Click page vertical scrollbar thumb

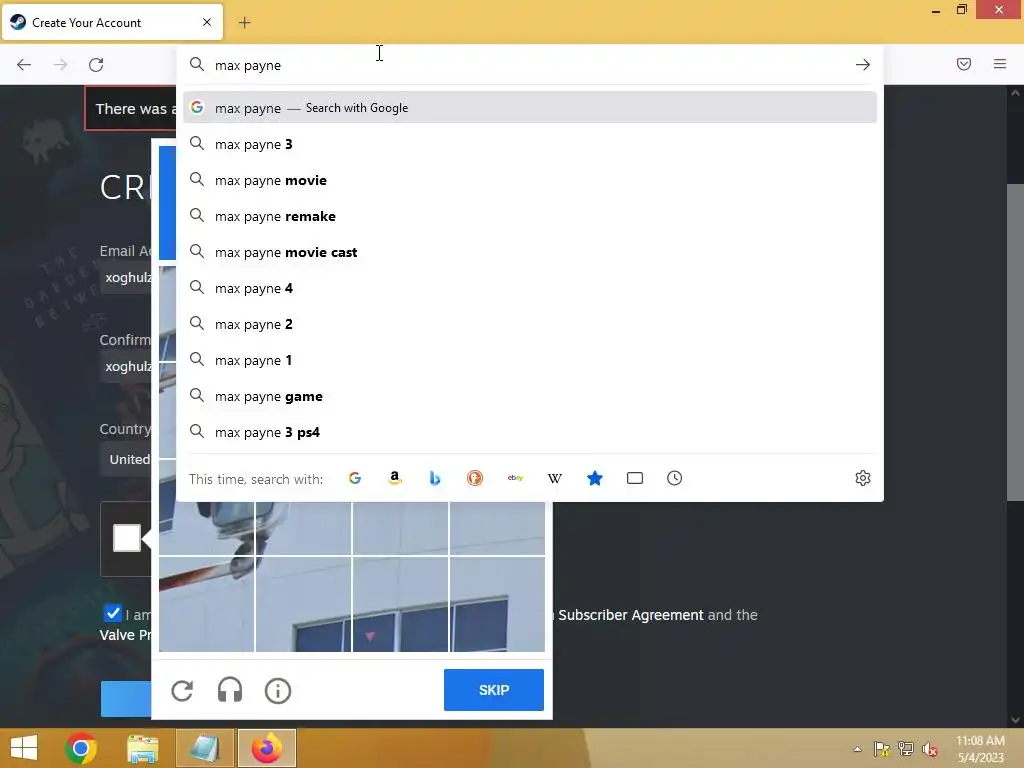coord(1015,343)
